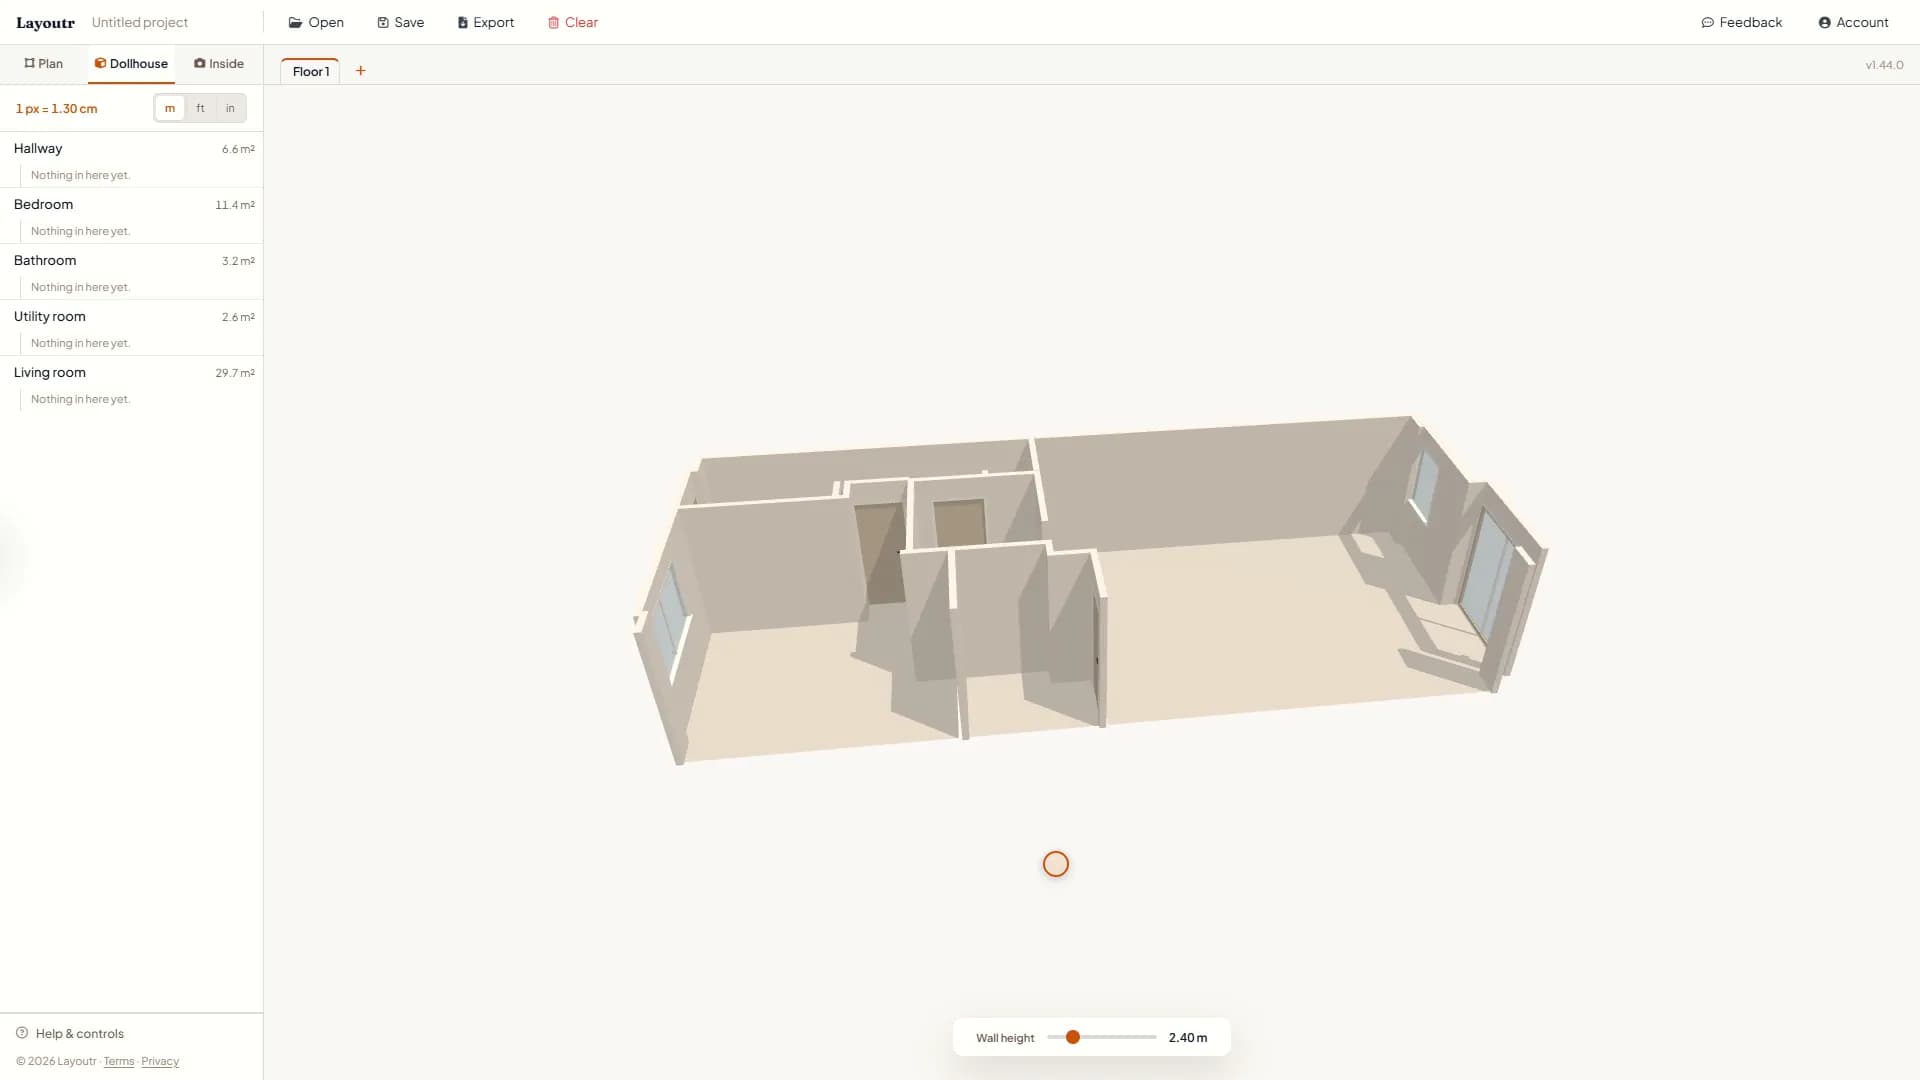Screen dimensions: 1920x1080
Task: Select the Bathroom room entry
Action: (131, 260)
